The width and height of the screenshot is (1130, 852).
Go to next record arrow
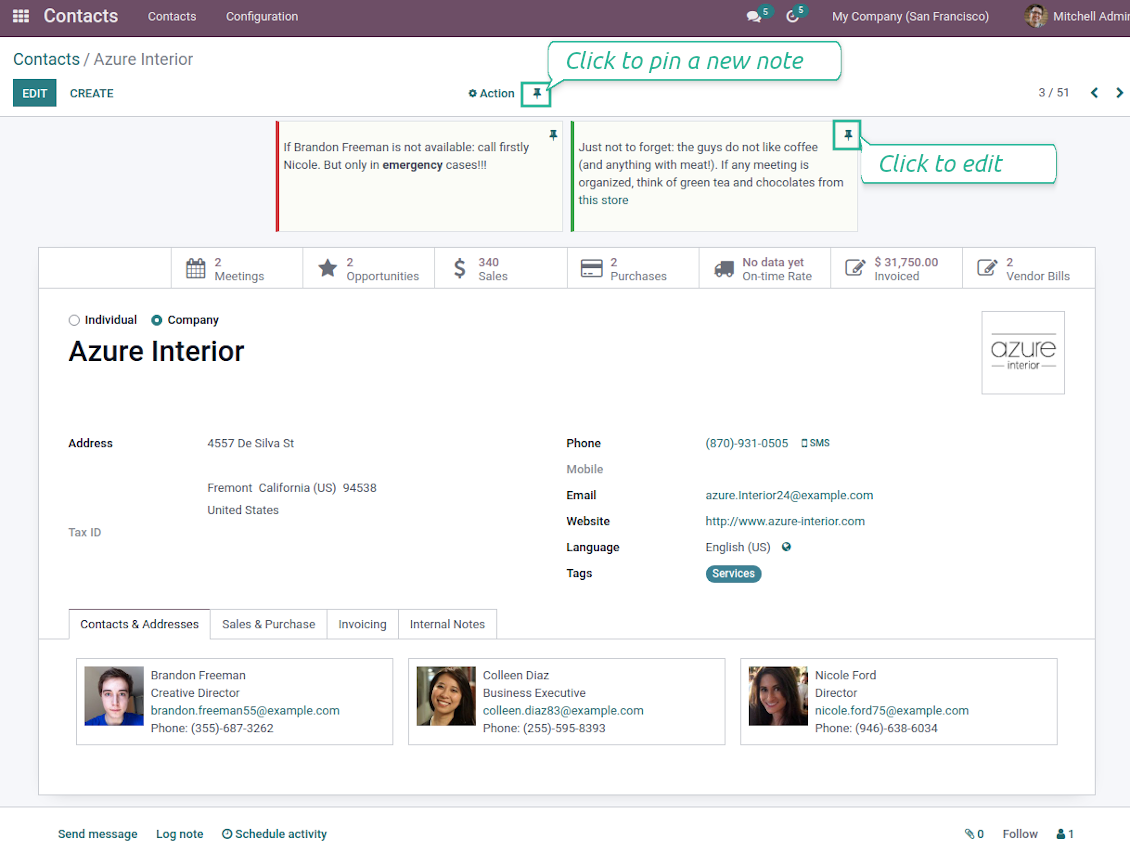click(1119, 93)
